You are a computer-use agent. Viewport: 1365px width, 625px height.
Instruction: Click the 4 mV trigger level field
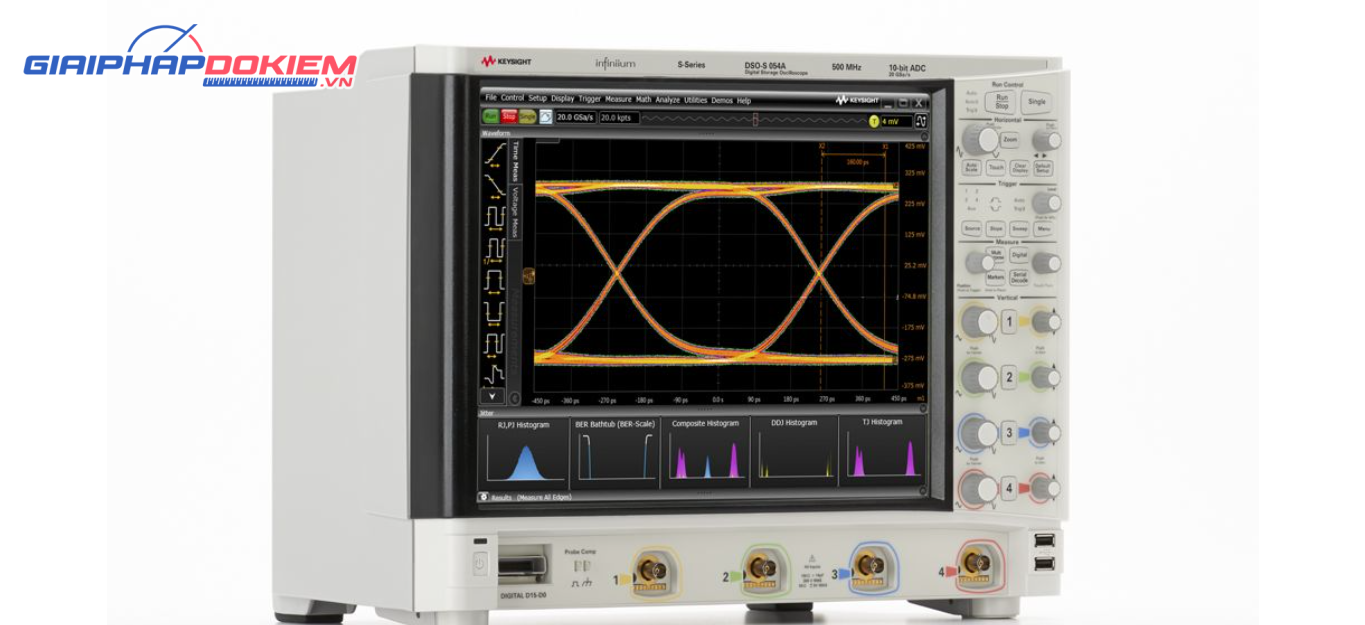pyautogui.click(x=896, y=121)
